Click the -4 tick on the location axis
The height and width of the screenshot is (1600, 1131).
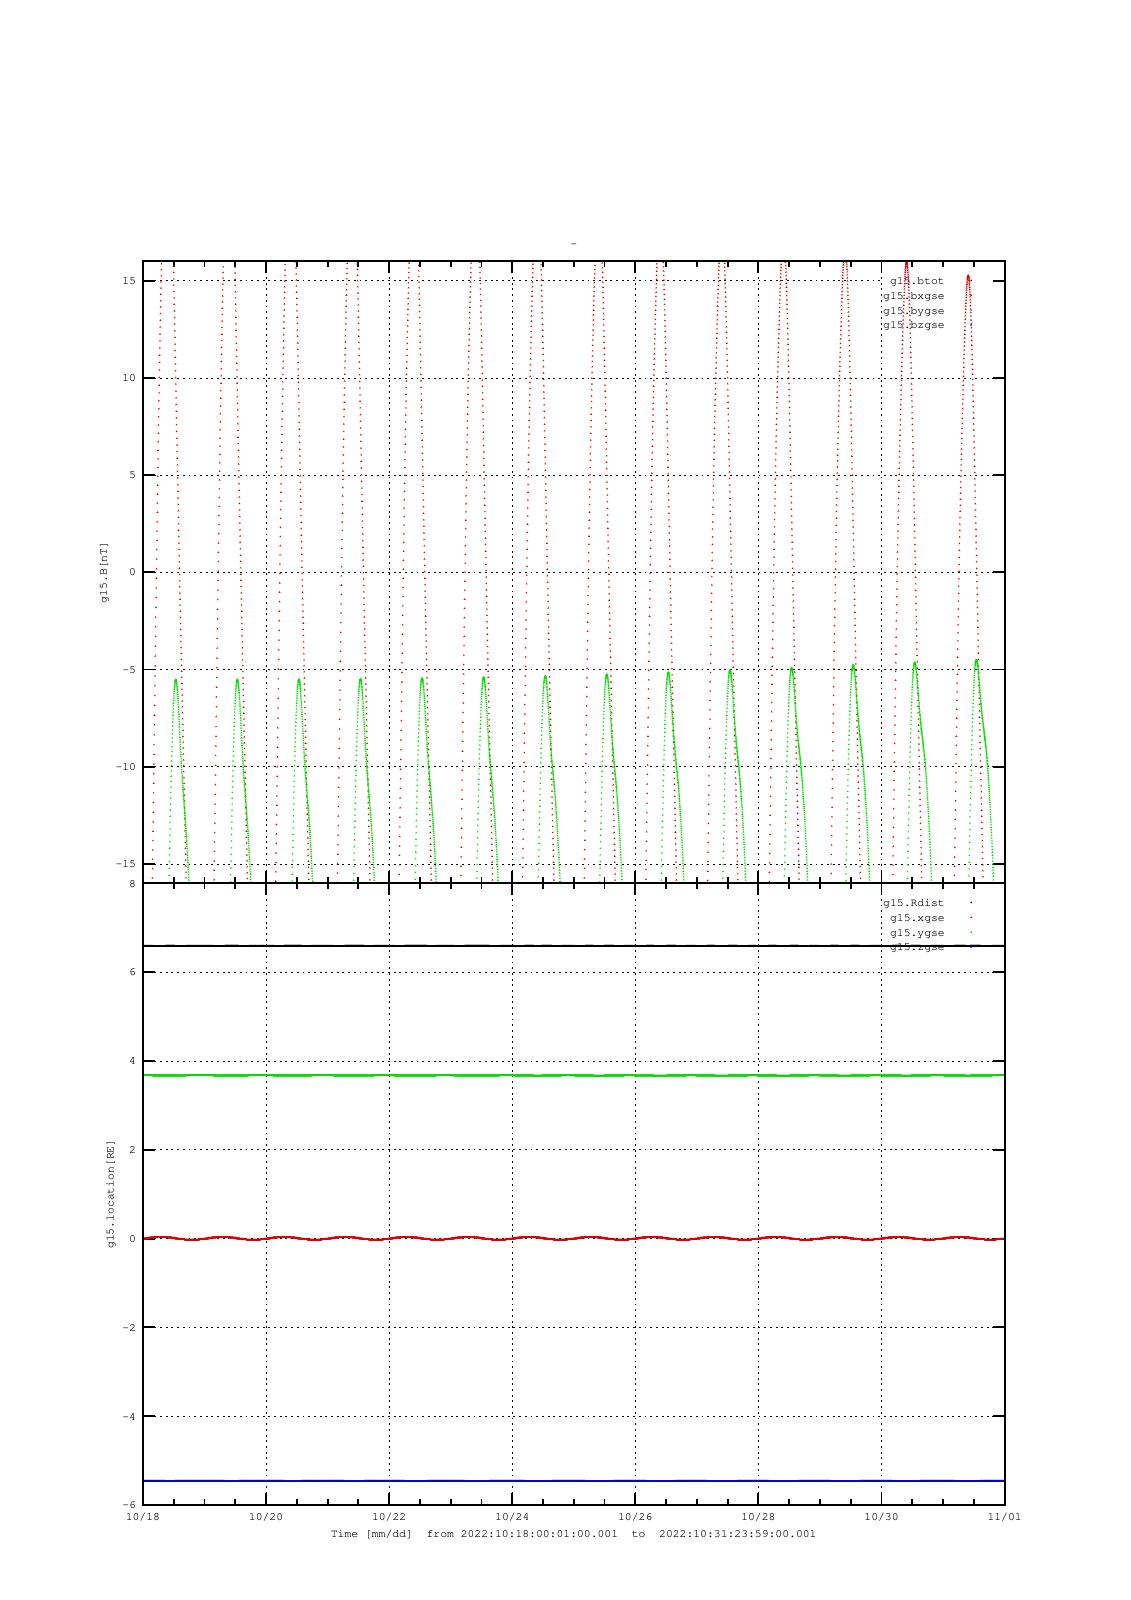pos(129,1417)
